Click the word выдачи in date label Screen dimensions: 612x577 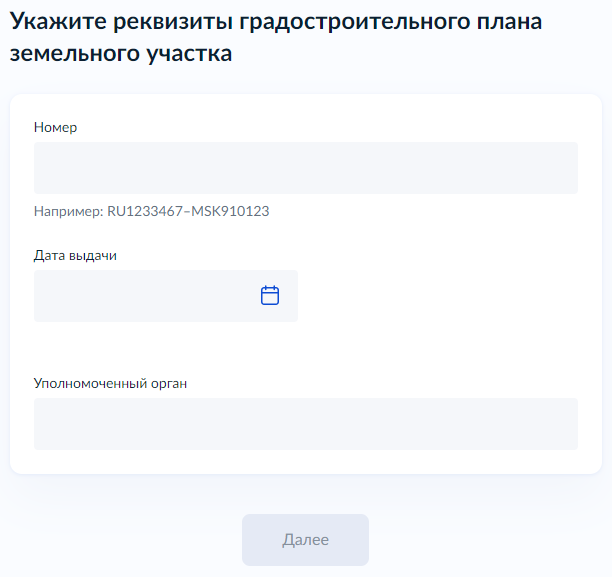pos(93,256)
